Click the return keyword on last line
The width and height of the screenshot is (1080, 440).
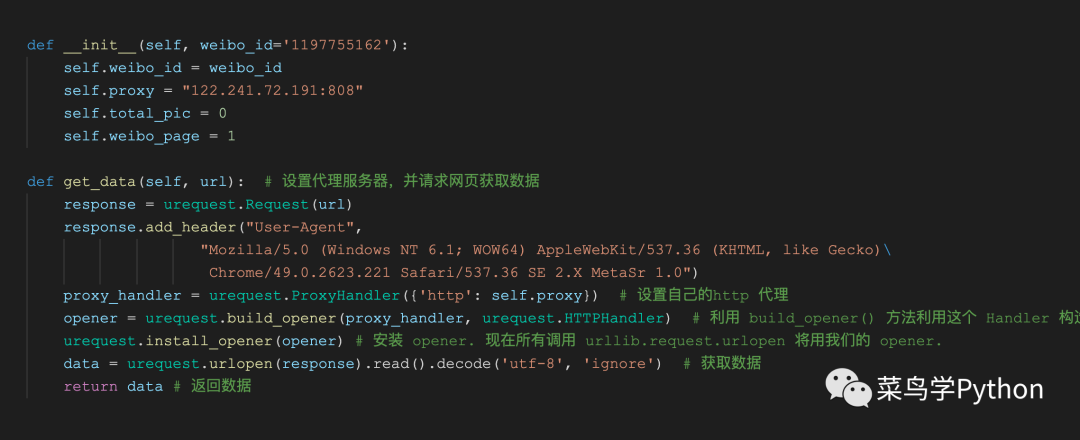point(90,386)
